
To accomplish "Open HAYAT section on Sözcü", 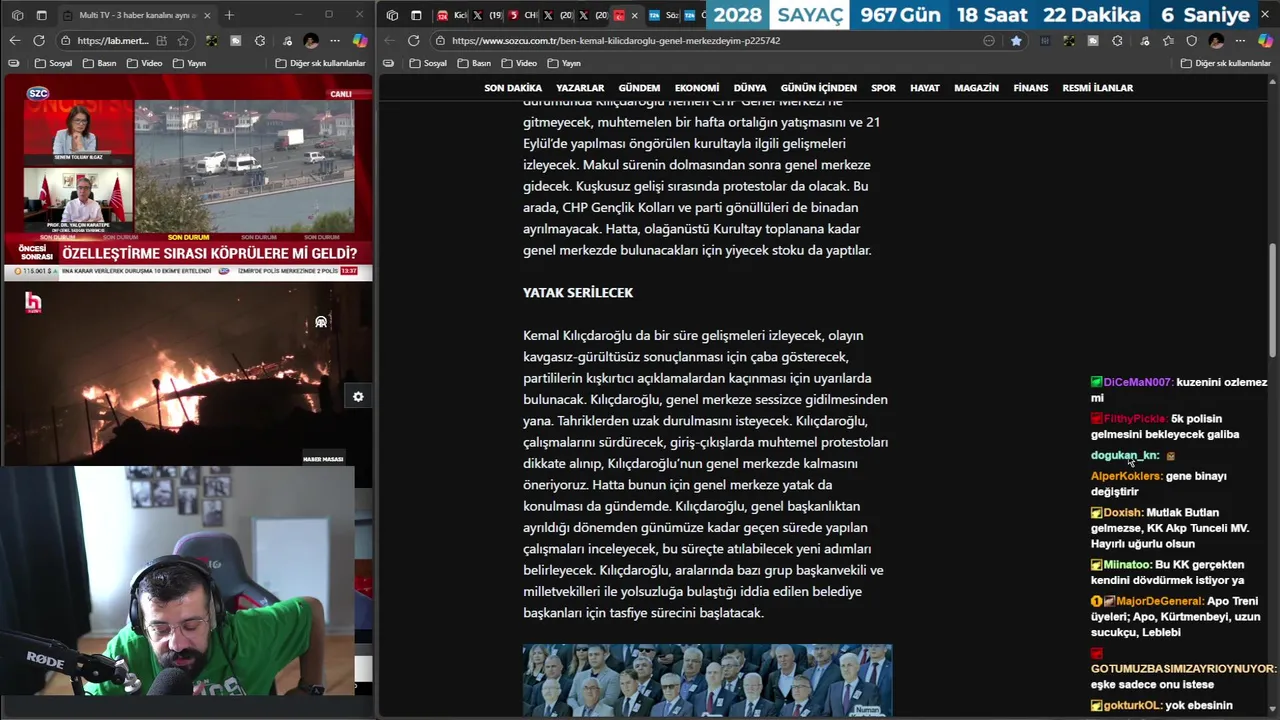I will (x=925, y=88).
